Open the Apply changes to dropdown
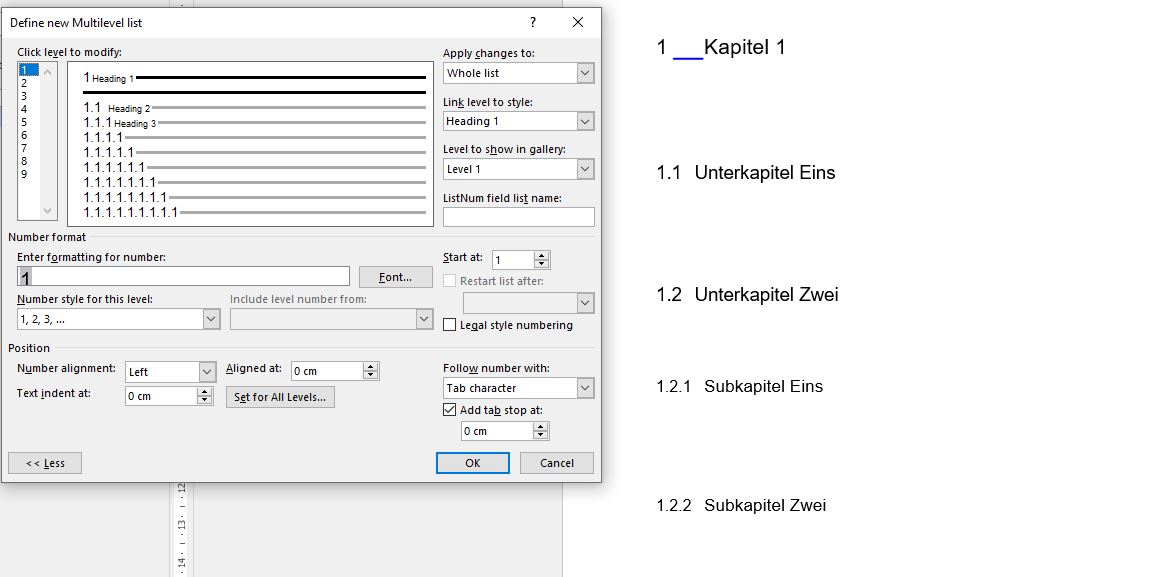The width and height of the screenshot is (1156, 577). coord(585,73)
